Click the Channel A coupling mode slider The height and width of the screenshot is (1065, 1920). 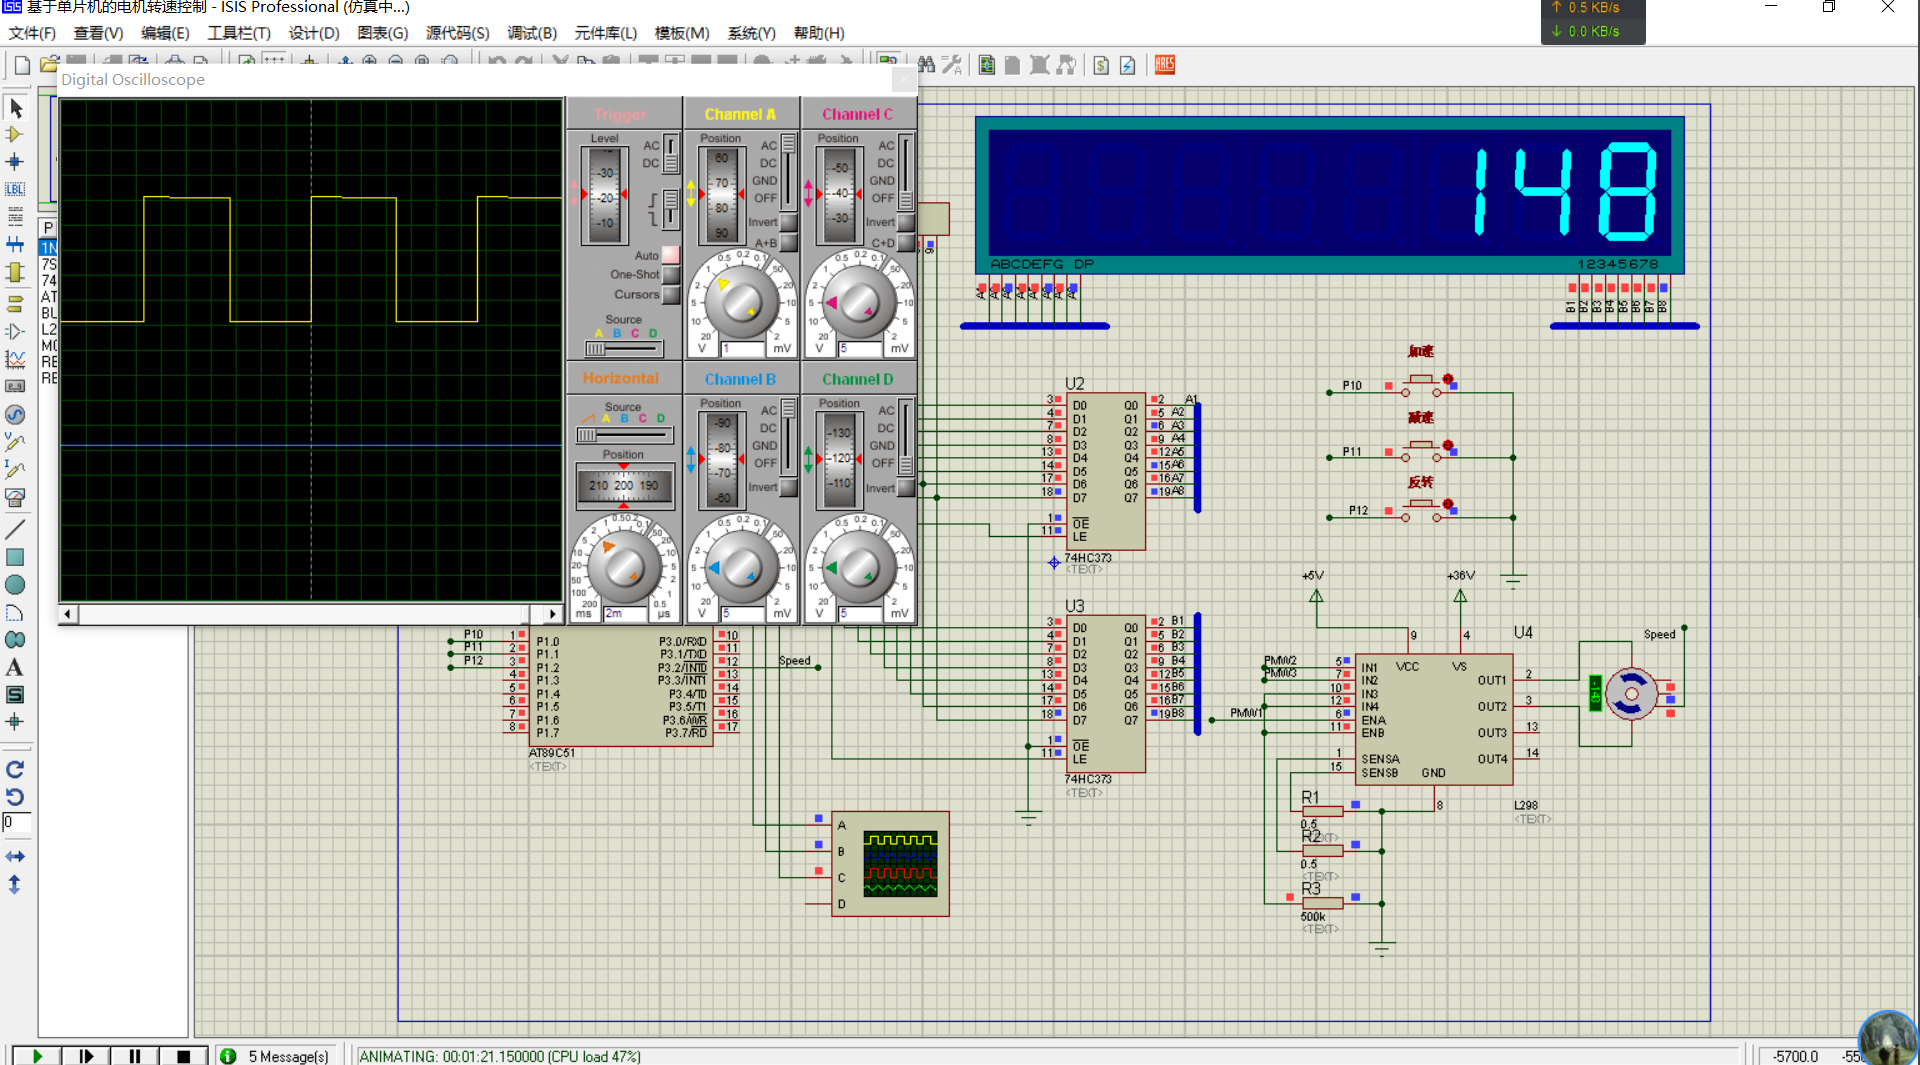[x=789, y=171]
